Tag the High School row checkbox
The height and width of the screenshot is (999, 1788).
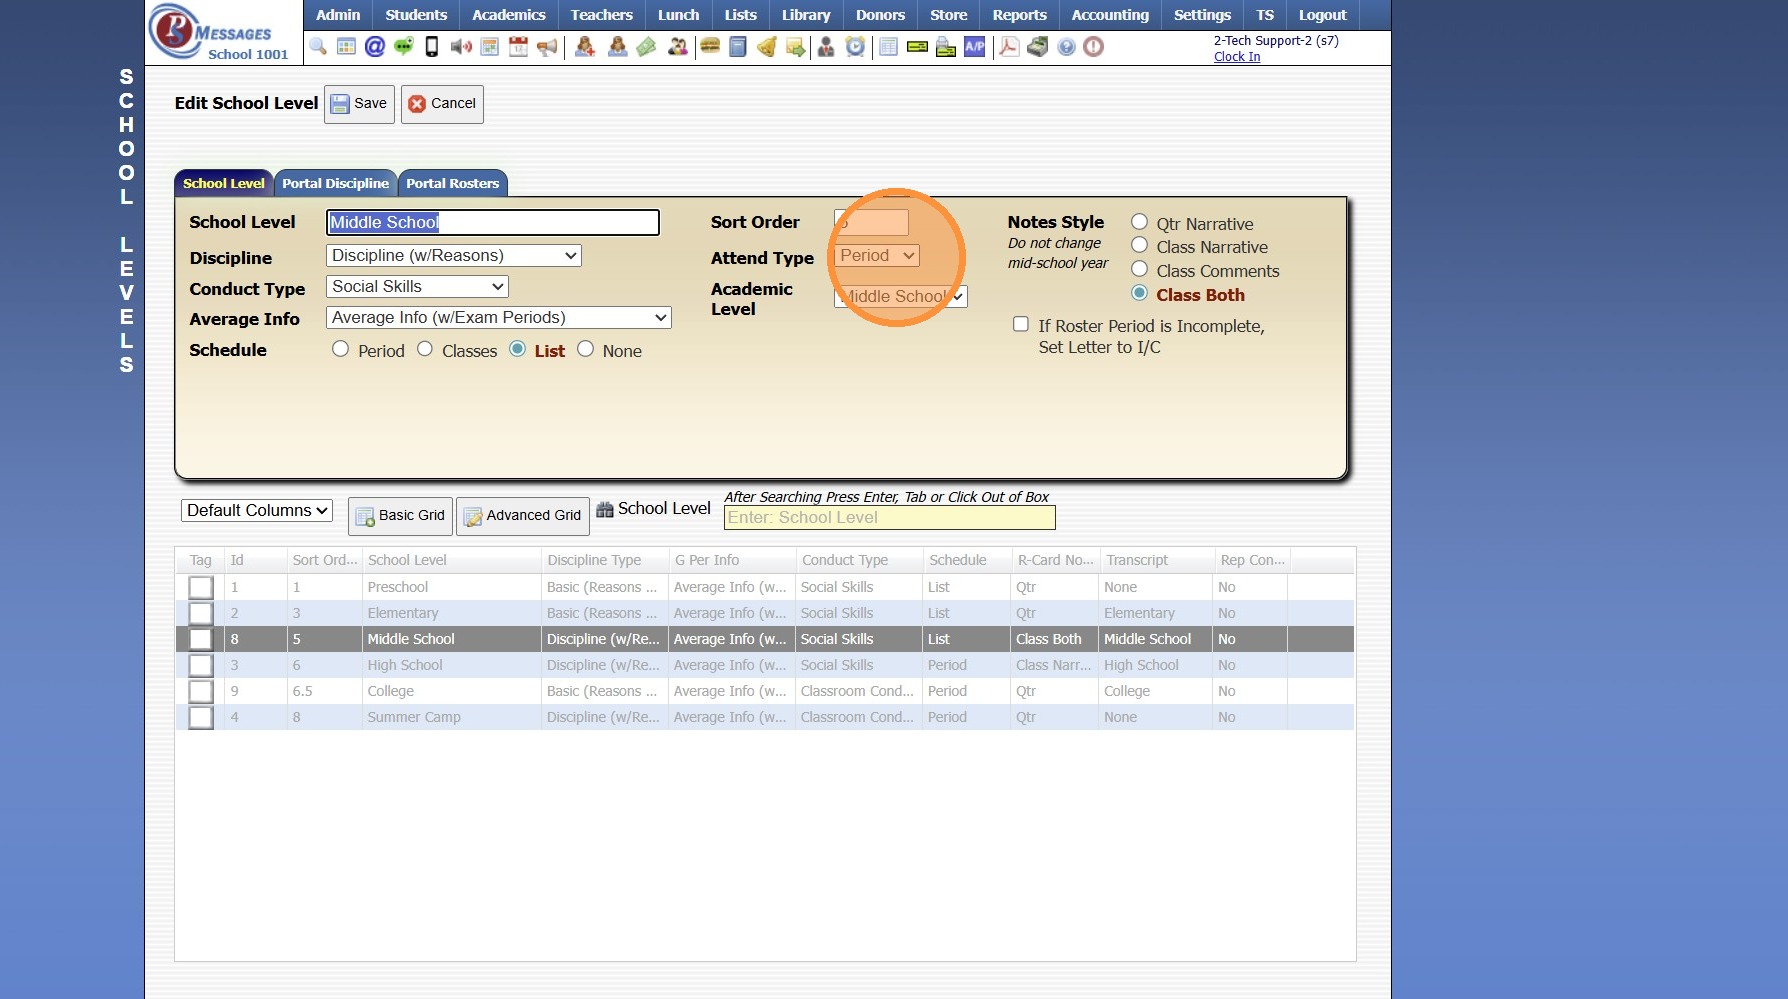coord(201,666)
